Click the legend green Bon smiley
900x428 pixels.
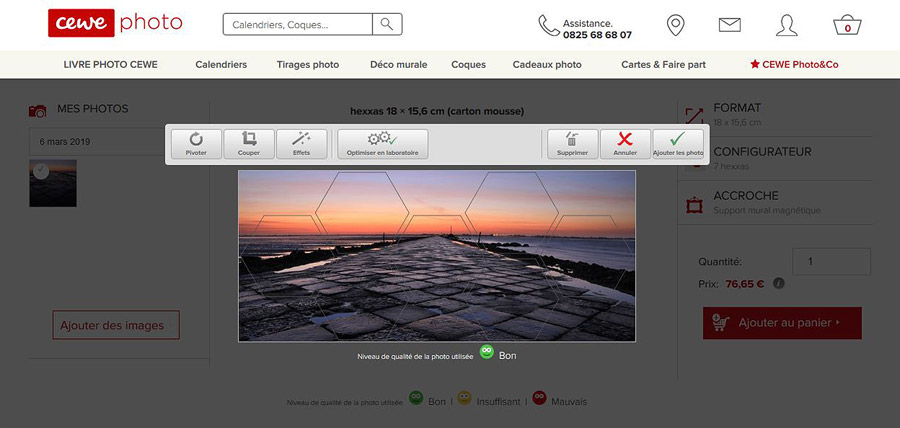pyautogui.click(x=416, y=398)
